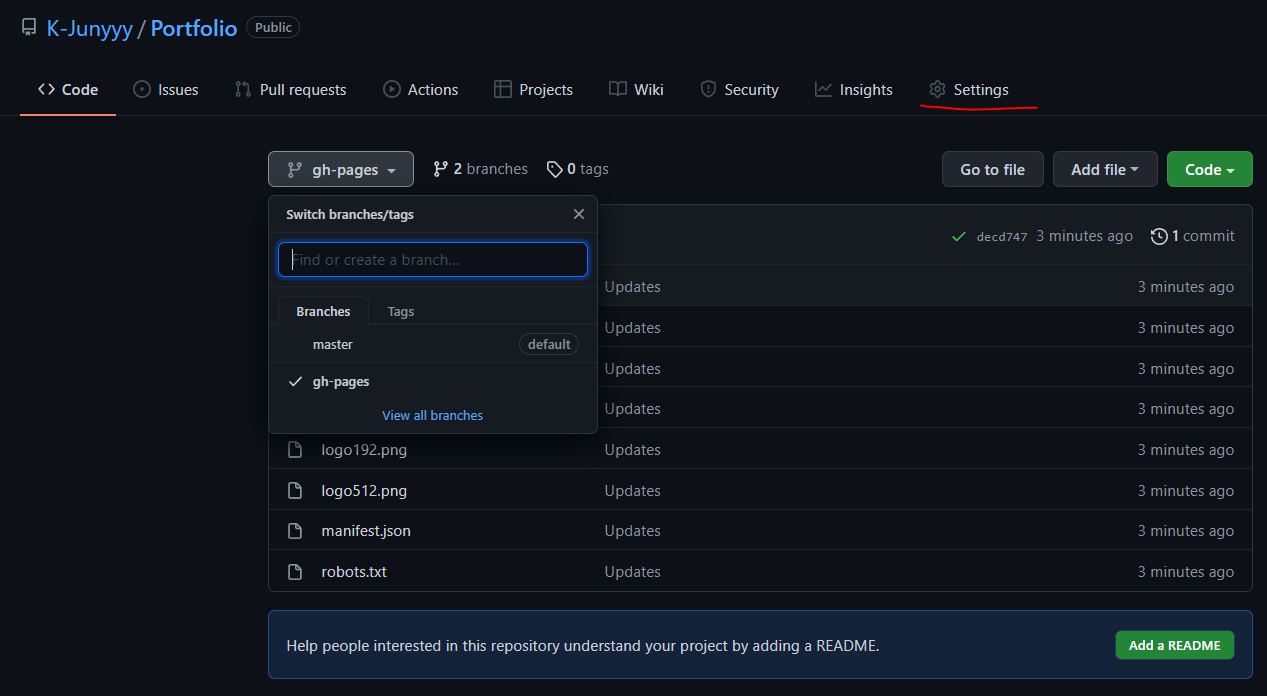Image resolution: width=1267 pixels, height=696 pixels.
Task: Open the 1 commit history link
Action: (x=1193, y=236)
